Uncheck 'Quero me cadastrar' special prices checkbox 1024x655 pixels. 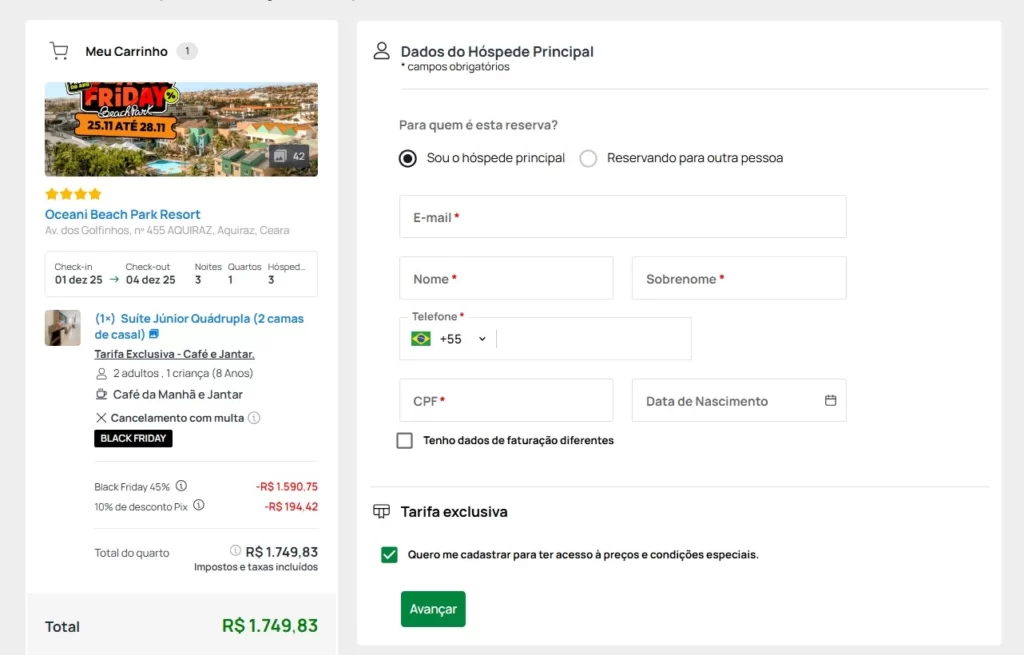[x=390, y=555]
